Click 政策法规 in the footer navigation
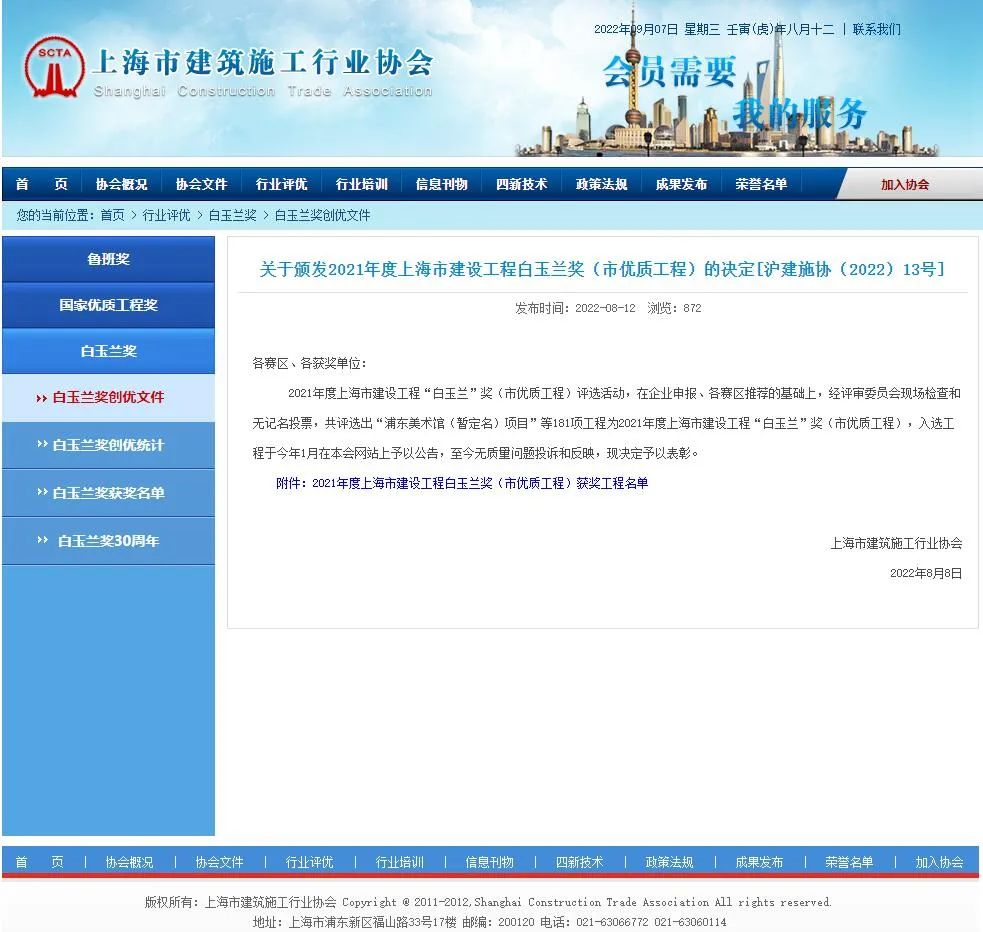Screen dimensions: 983x932 pyautogui.click(x=670, y=862)
